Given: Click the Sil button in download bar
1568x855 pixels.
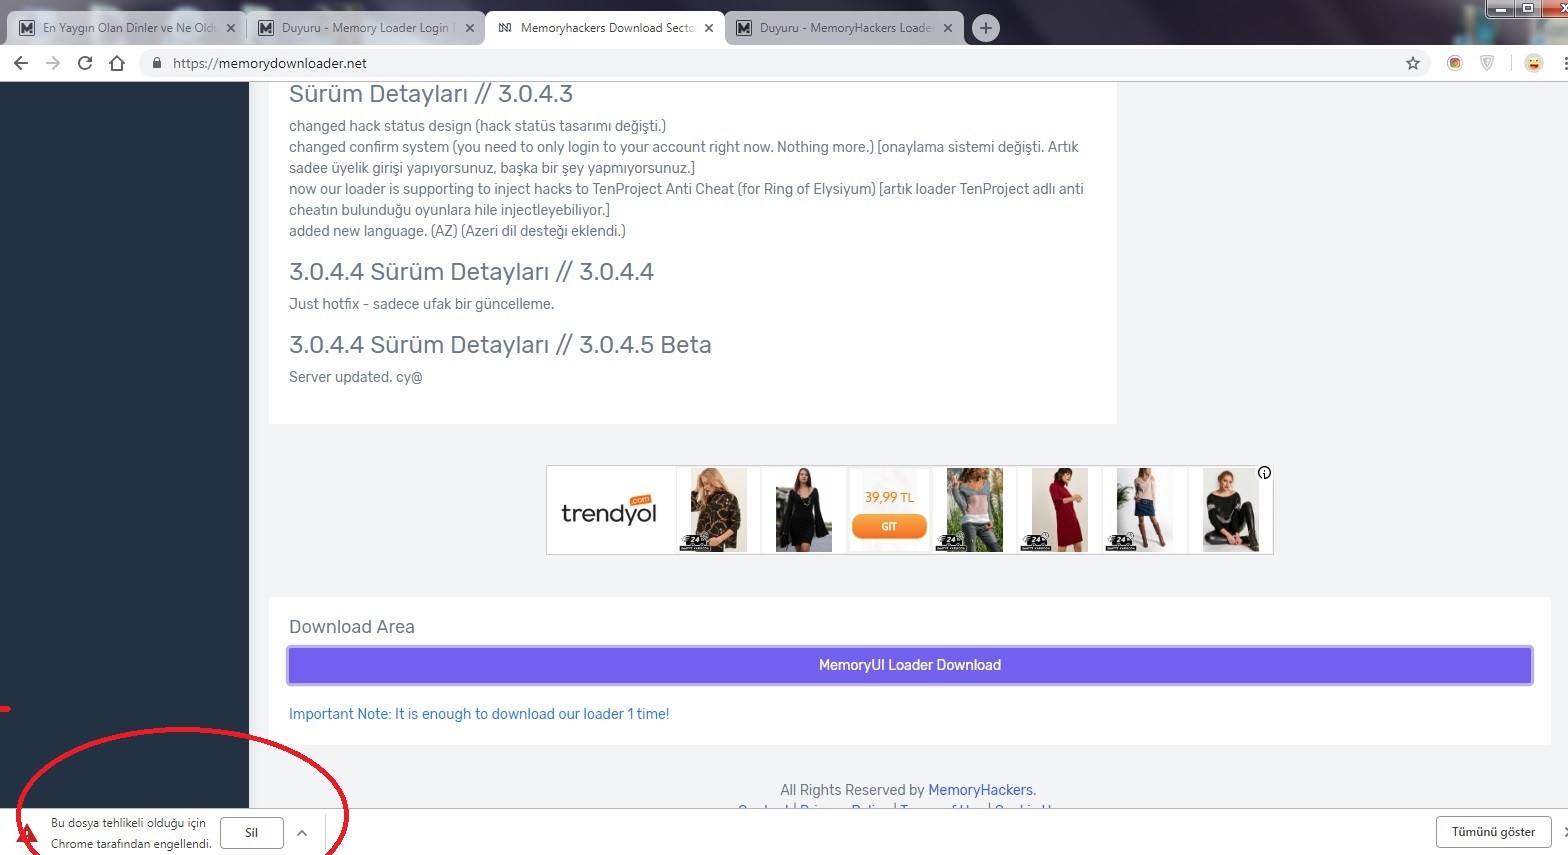Looking at the screenshot, I should [252, 832].
